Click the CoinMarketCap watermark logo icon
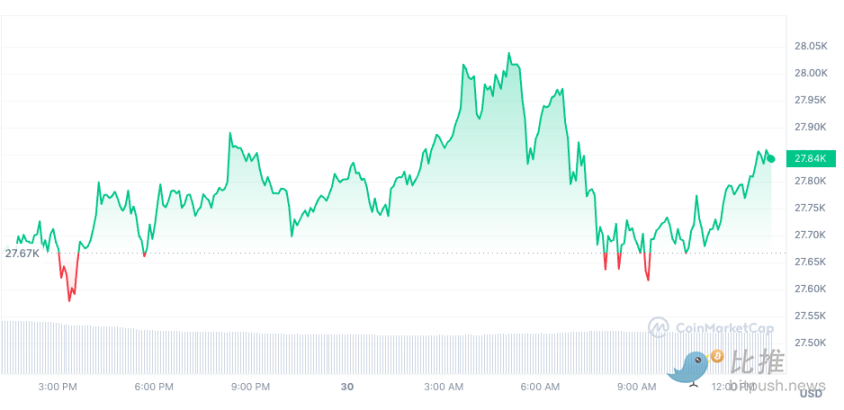 658,327
